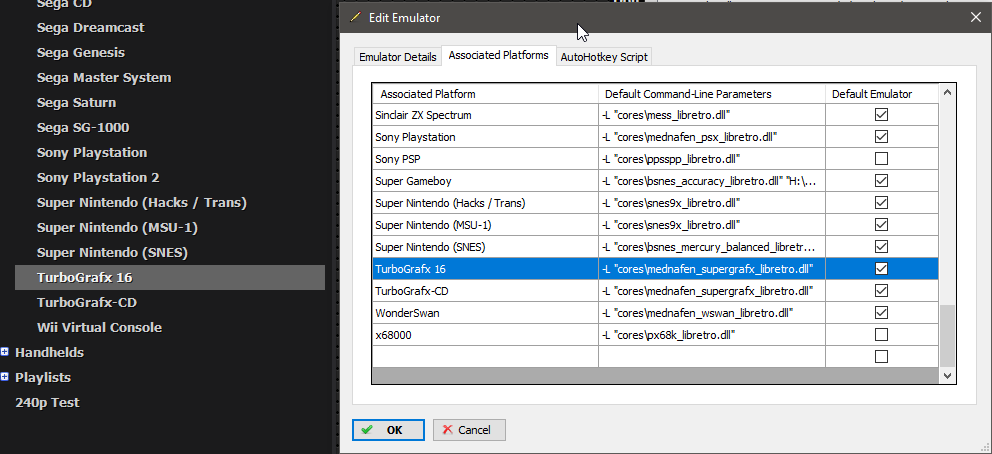Select Super Nintendo (SNES) in sidebar
992x454 pixels.
point(113,253)
